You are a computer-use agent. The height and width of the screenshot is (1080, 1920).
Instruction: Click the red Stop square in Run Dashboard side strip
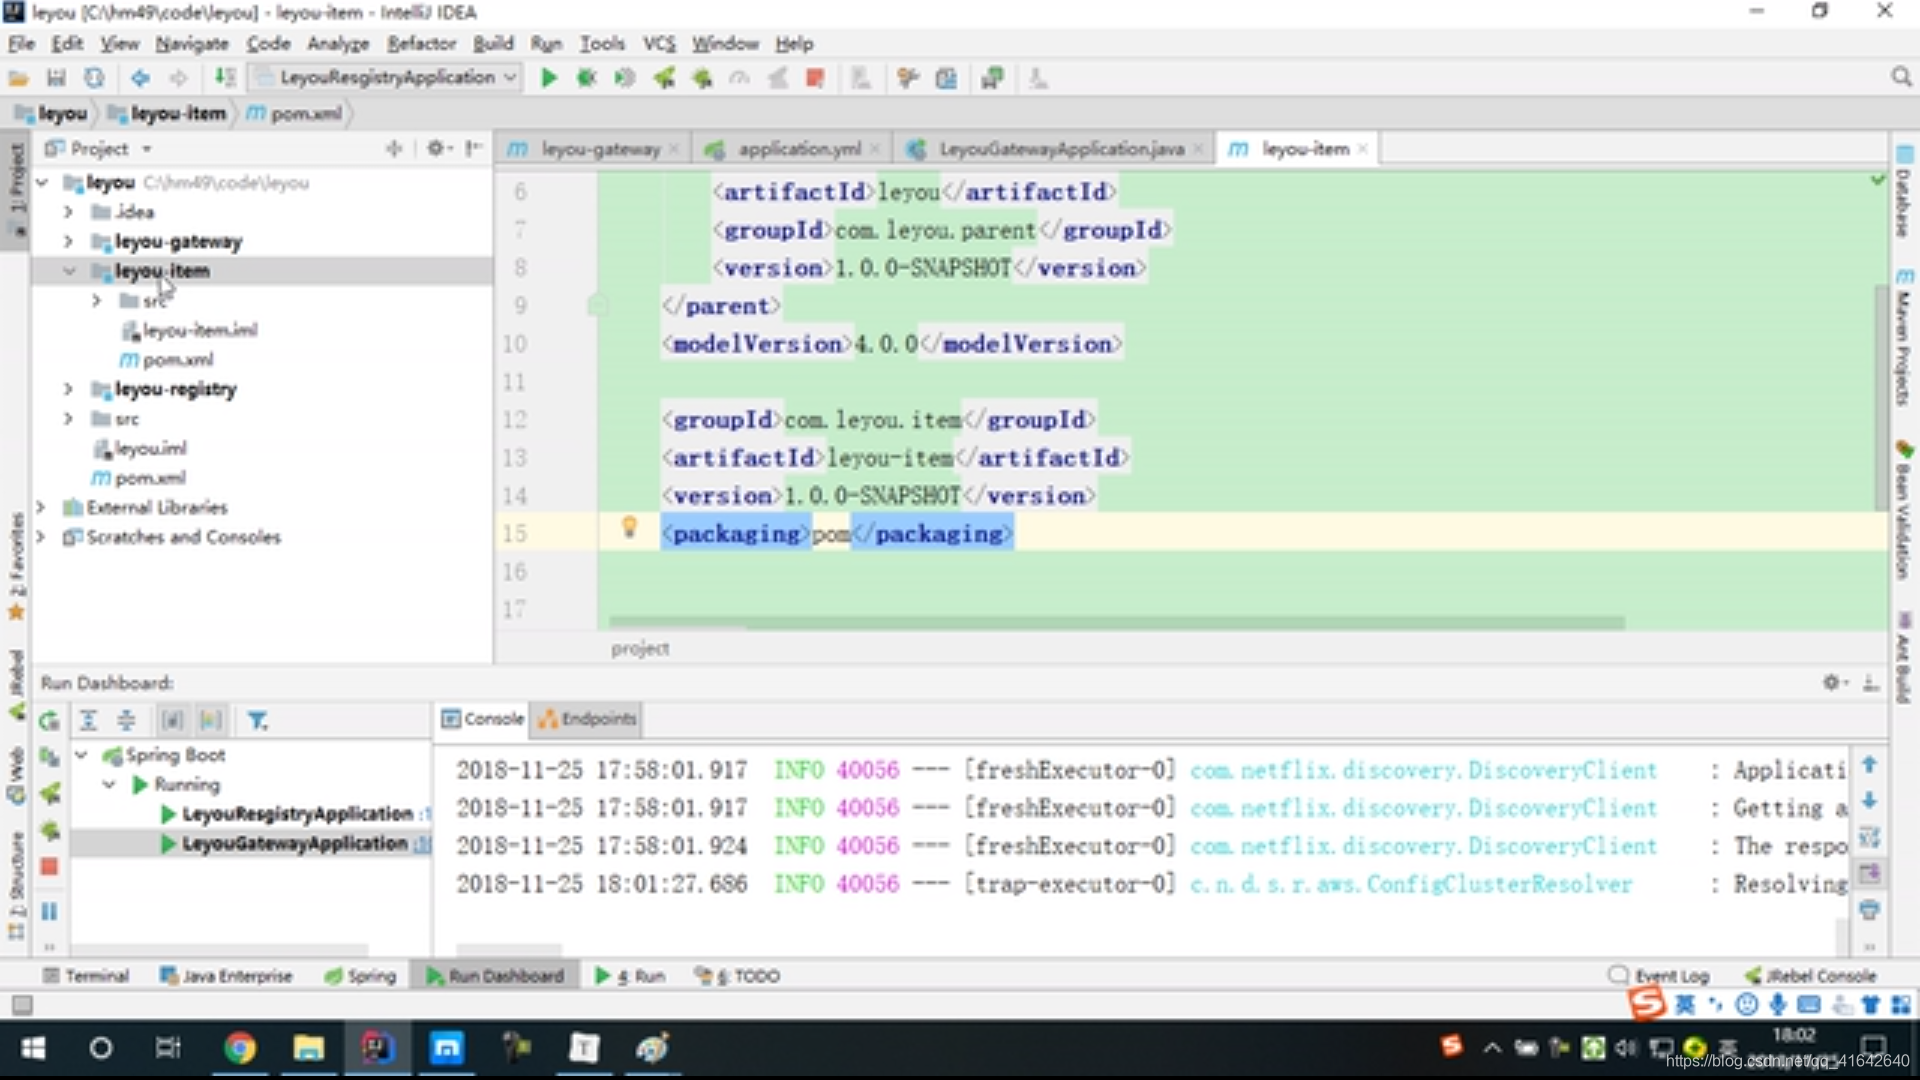click(49, 867)
